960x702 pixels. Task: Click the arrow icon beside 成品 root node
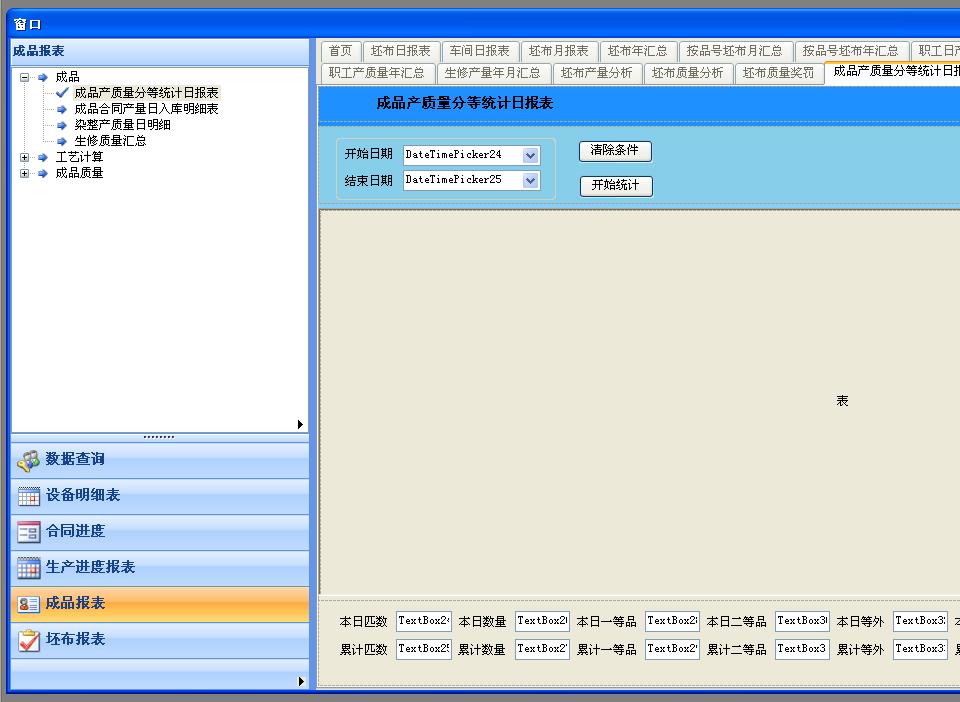click(43, 77)
